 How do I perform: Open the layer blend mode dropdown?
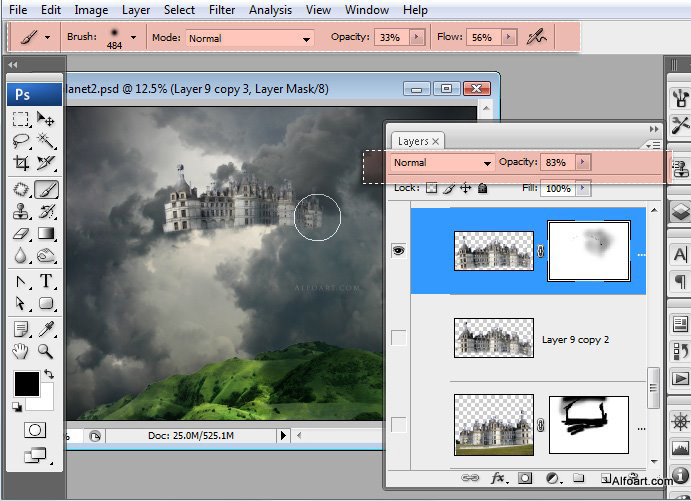[x=442, y=163]
